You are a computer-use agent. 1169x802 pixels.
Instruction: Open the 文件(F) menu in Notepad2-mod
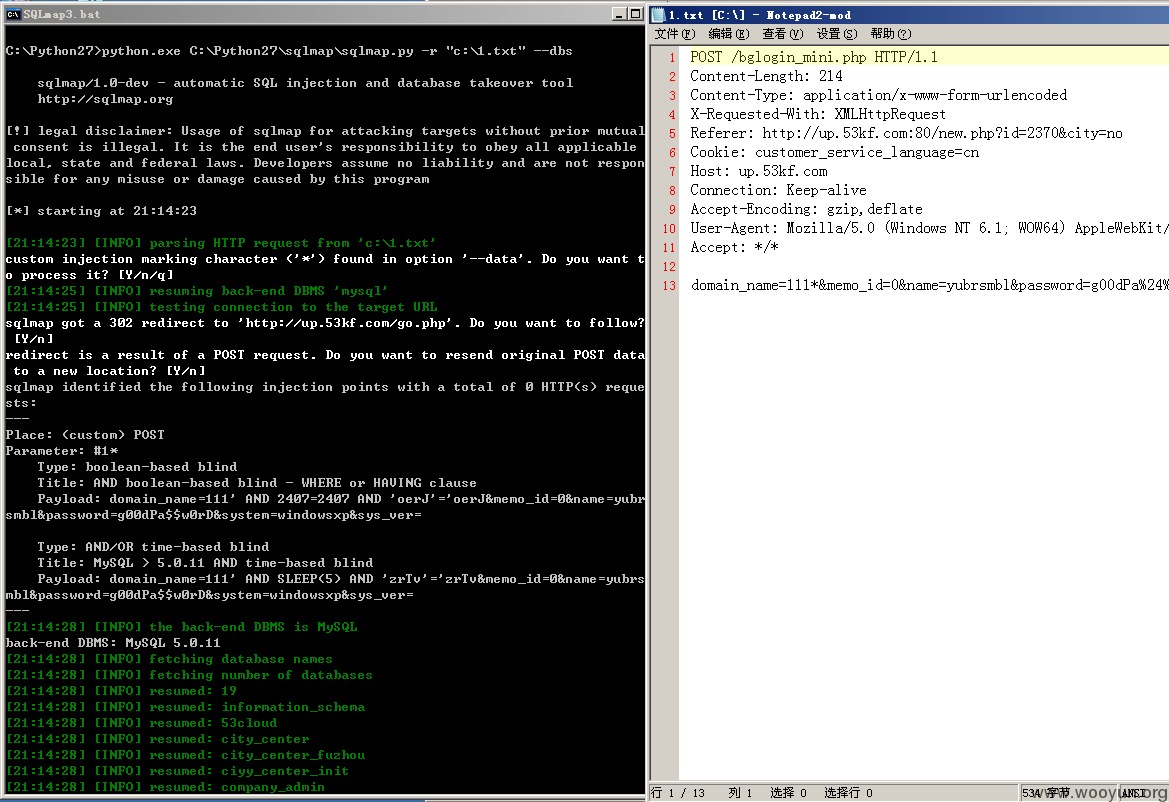tap(674, 34)
